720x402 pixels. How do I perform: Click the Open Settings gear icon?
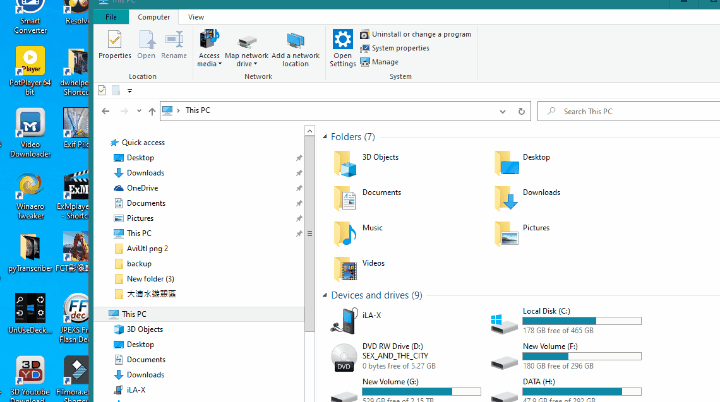point(342,47)
